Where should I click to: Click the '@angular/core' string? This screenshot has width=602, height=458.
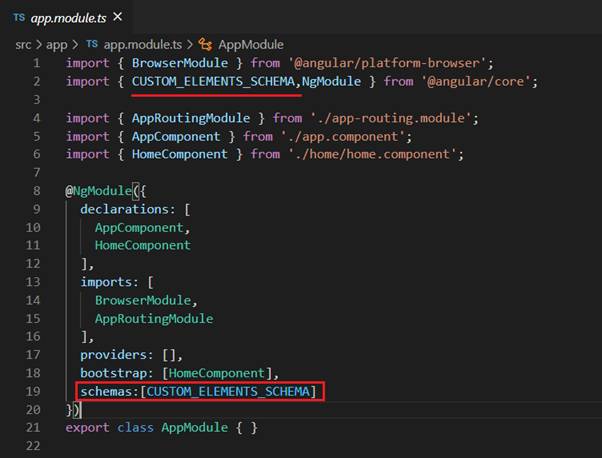pyautogui.click(x=475, y=81)
